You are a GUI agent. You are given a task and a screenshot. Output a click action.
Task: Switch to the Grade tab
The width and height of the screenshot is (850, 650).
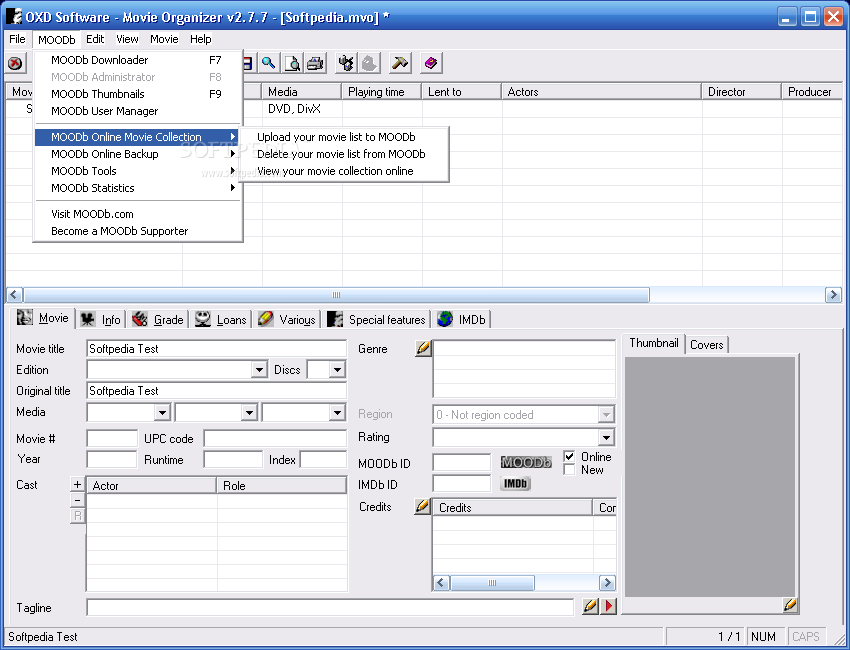[x=158, y=320]
